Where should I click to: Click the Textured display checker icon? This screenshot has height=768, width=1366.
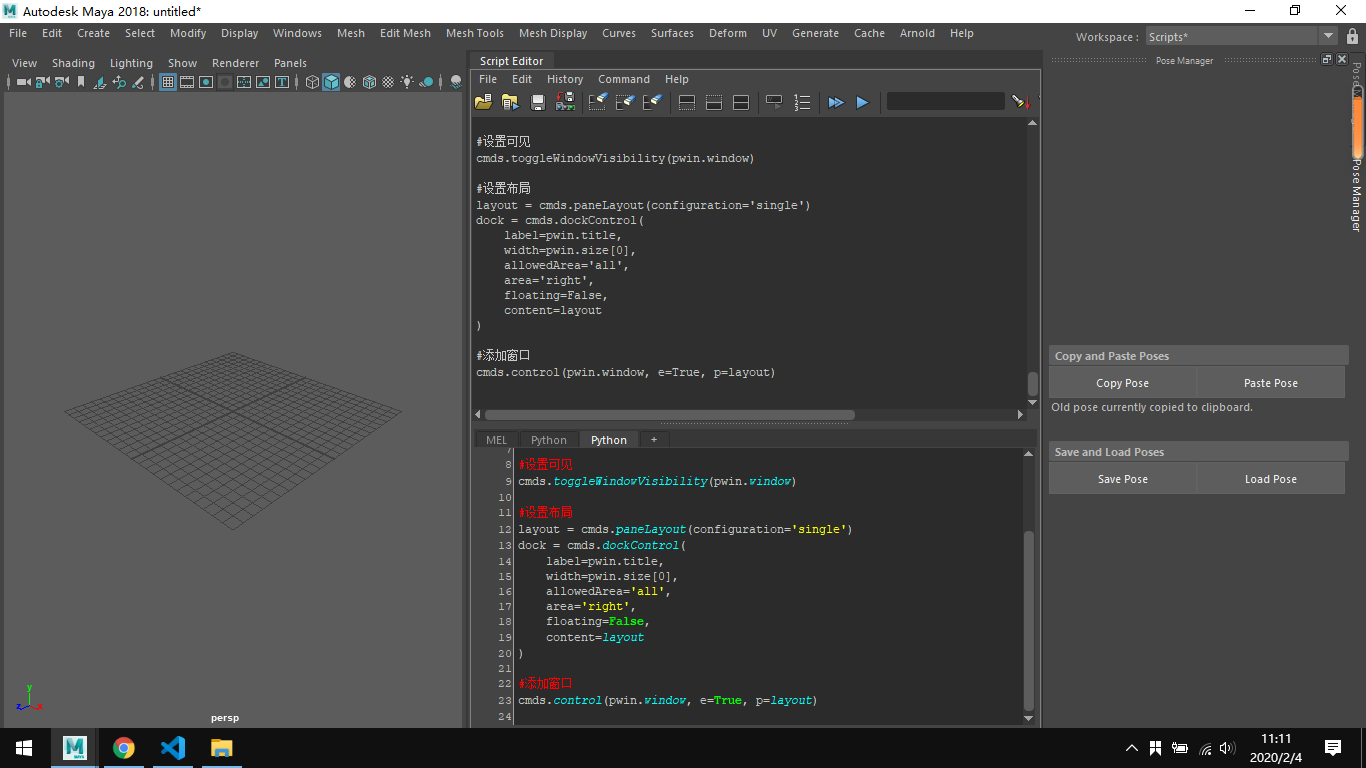(x=388, y=82)
